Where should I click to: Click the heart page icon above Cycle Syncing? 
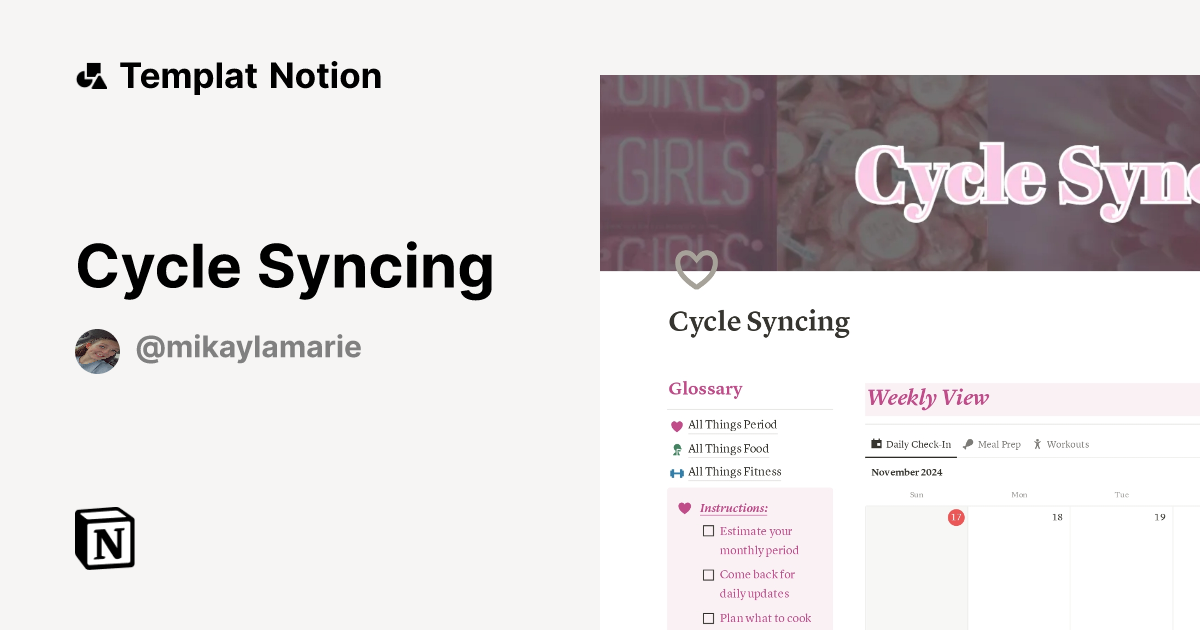pos(696,269)
